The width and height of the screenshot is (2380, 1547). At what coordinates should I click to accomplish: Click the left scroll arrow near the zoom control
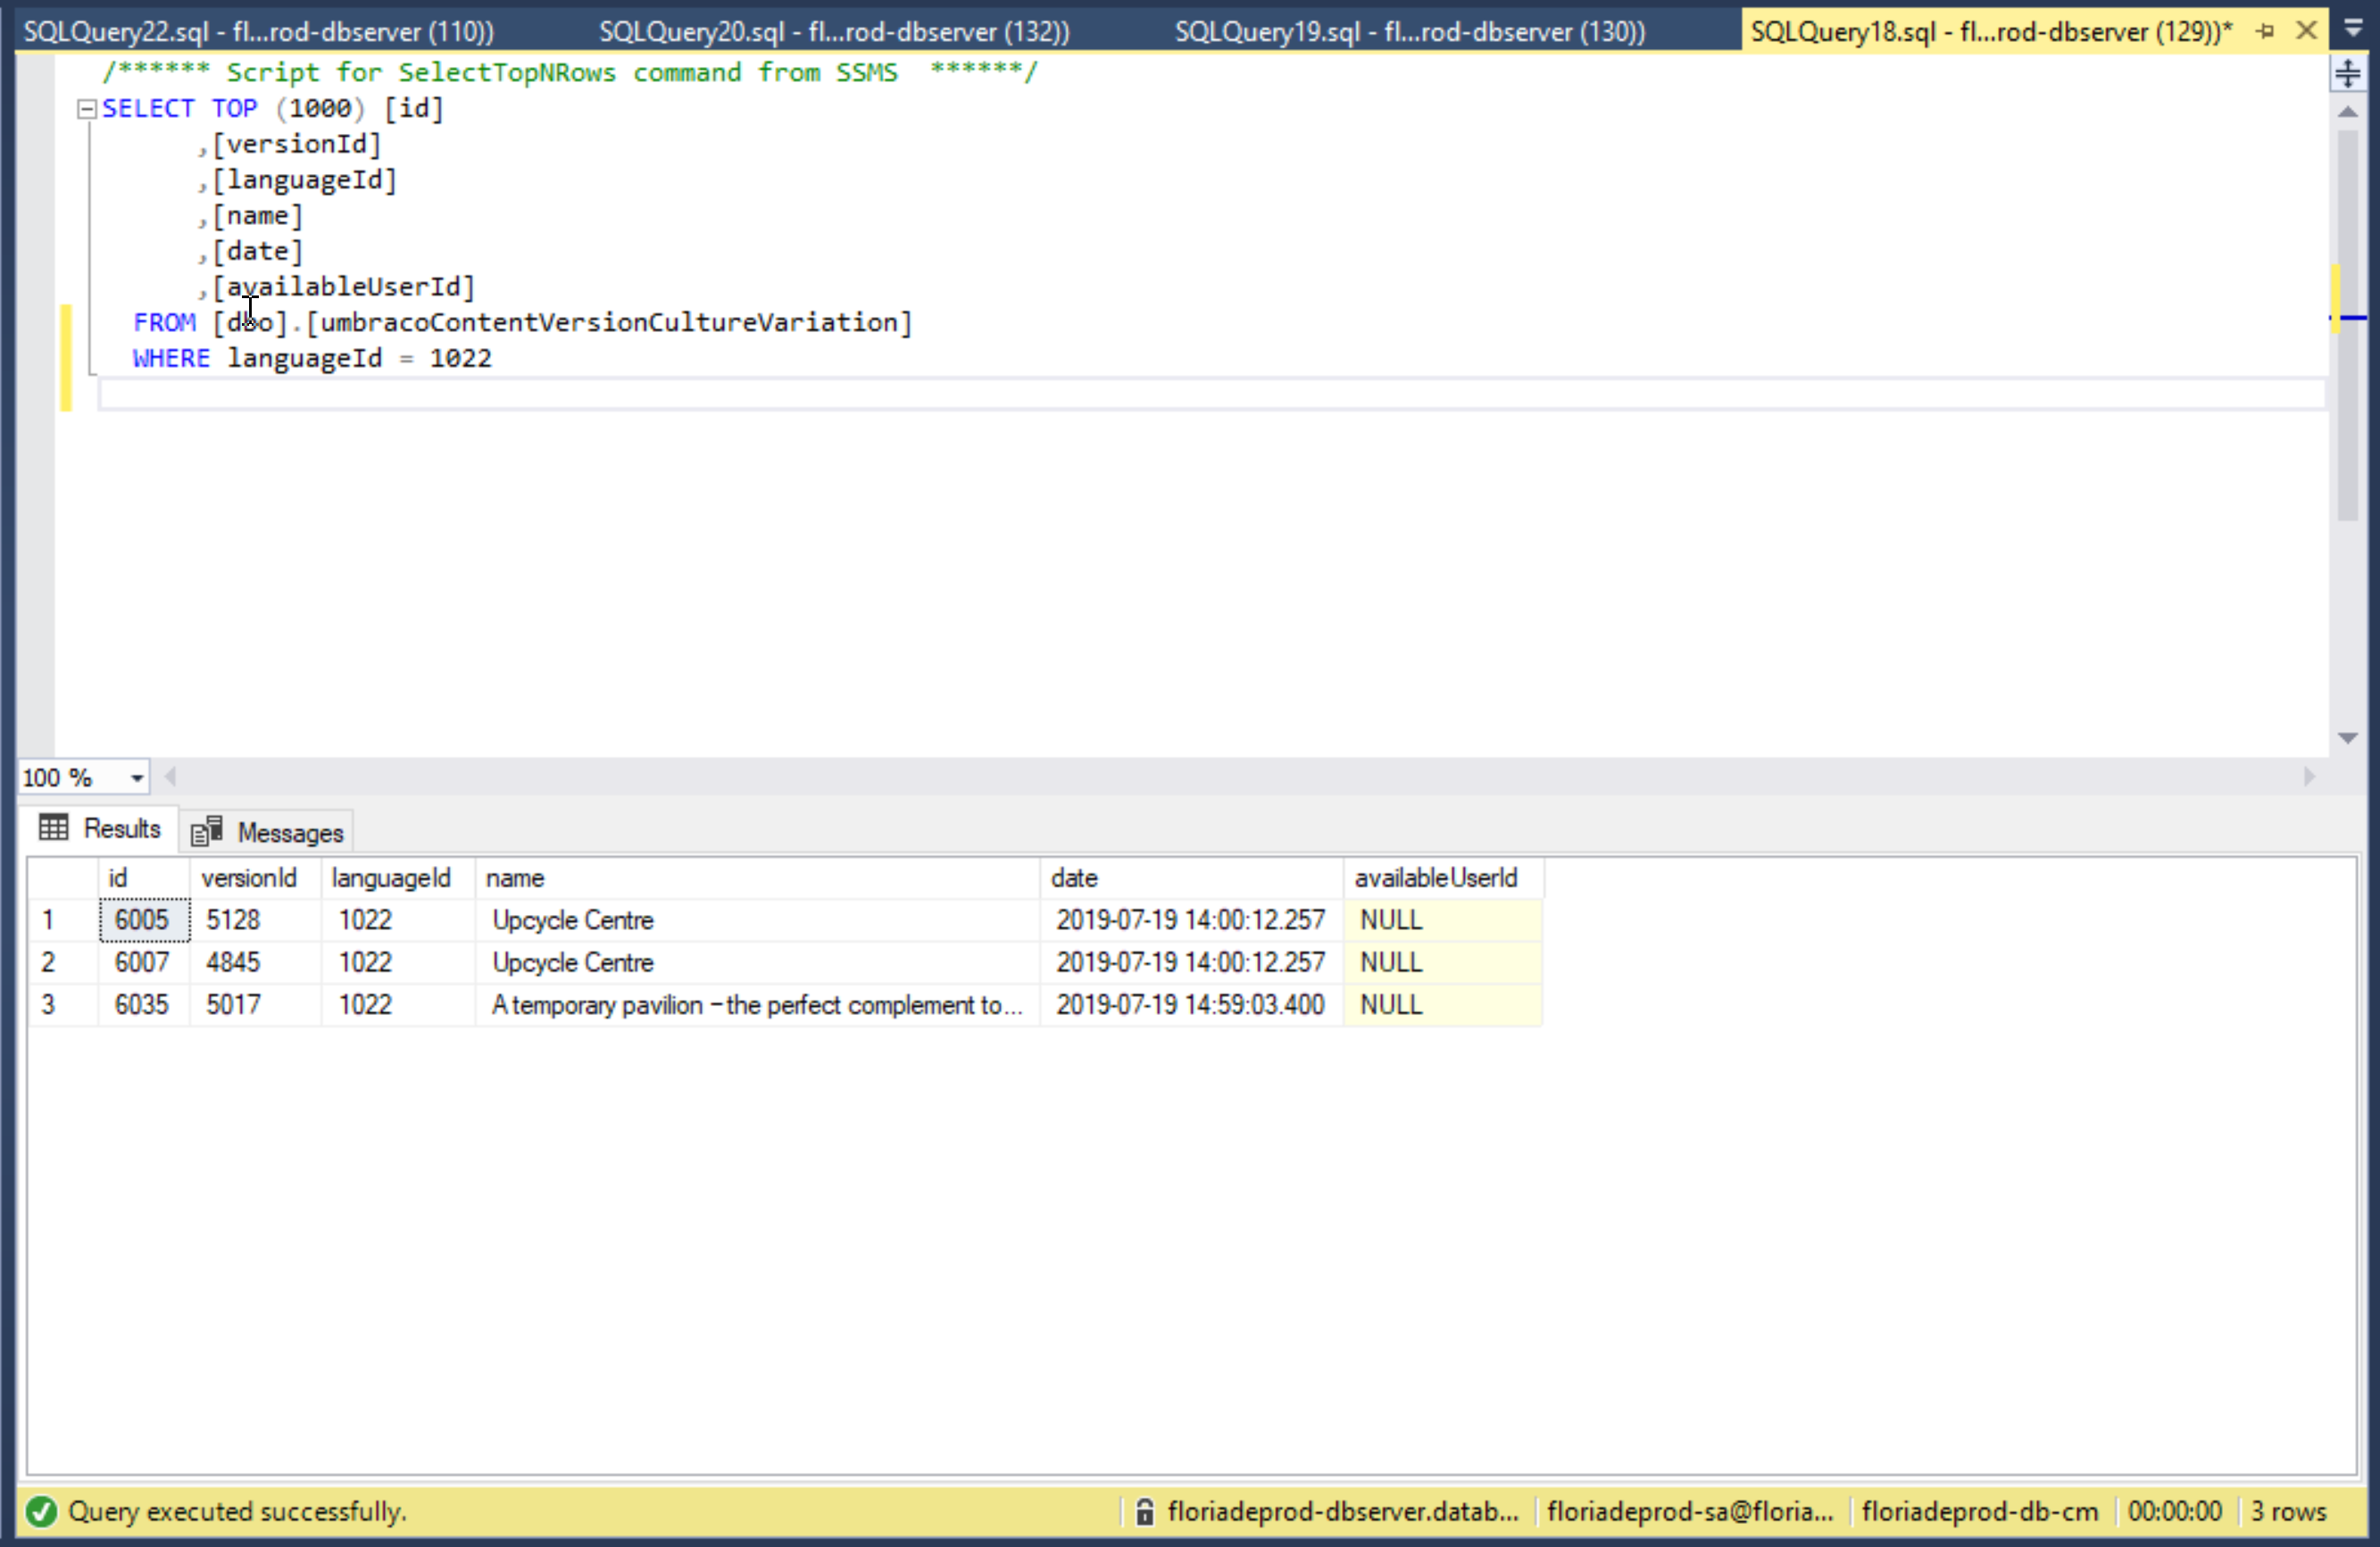(x=171, y=777)
